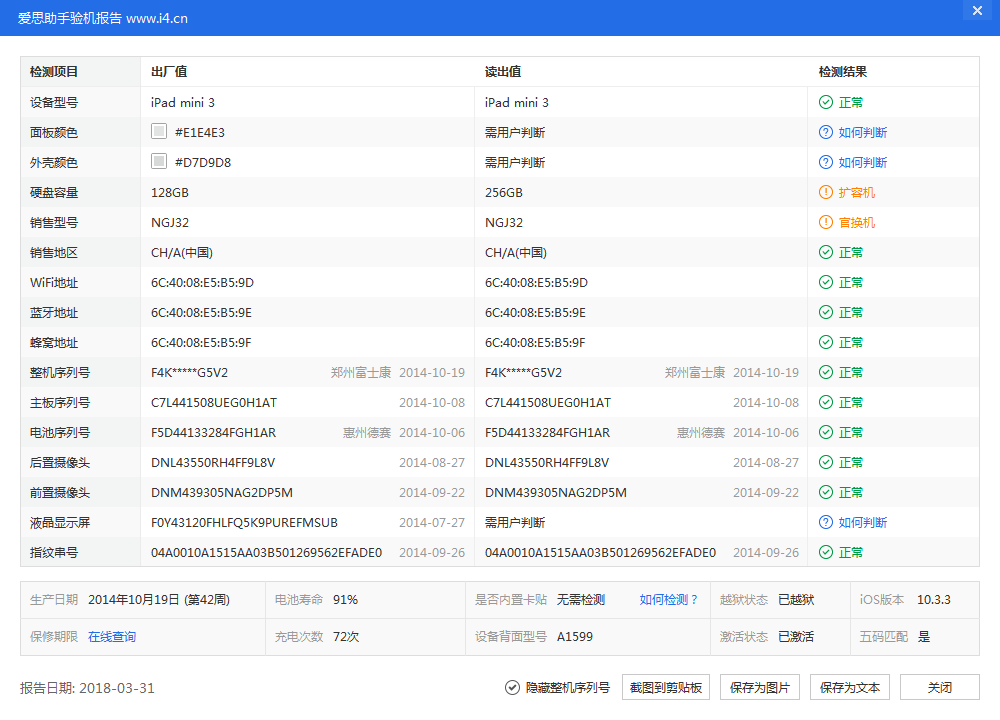This screenshot has width=1000, height=720.
Task: Click the warning icon next to 扩容机
Action: pos(826,192)
